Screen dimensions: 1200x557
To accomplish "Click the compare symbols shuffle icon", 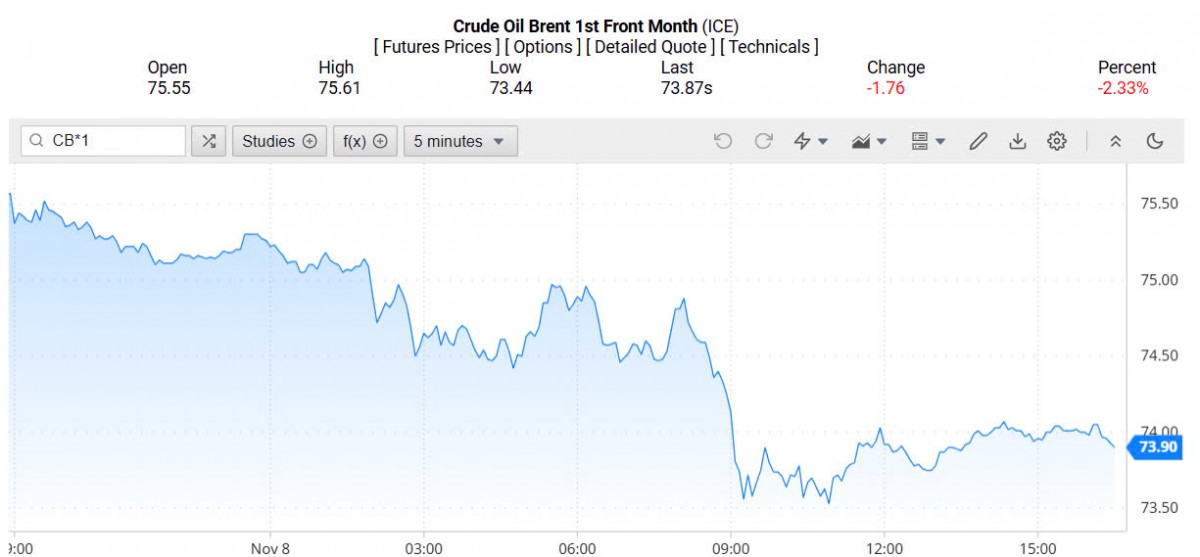I will 208,141.
